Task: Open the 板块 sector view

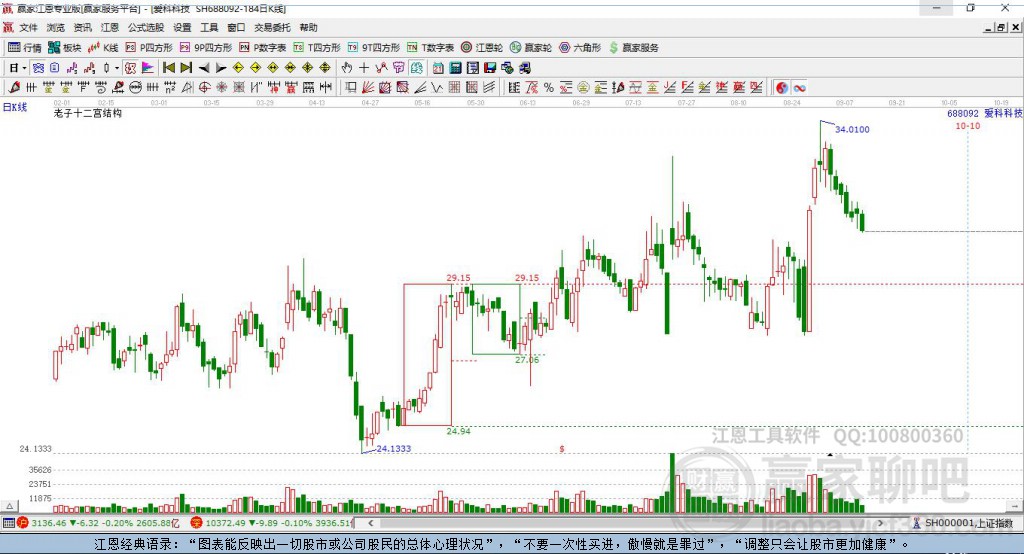Action: click(x=64, y=48)
